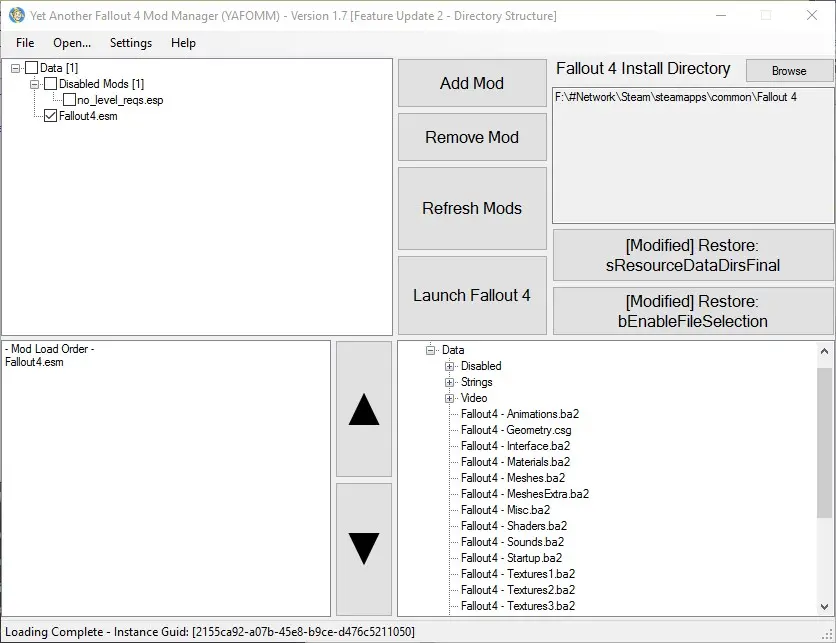Select Fallout4 - Textures2.ba2 file
This screenshot has width=836, height=643.
pyautogui.click(x=518, y=590)
